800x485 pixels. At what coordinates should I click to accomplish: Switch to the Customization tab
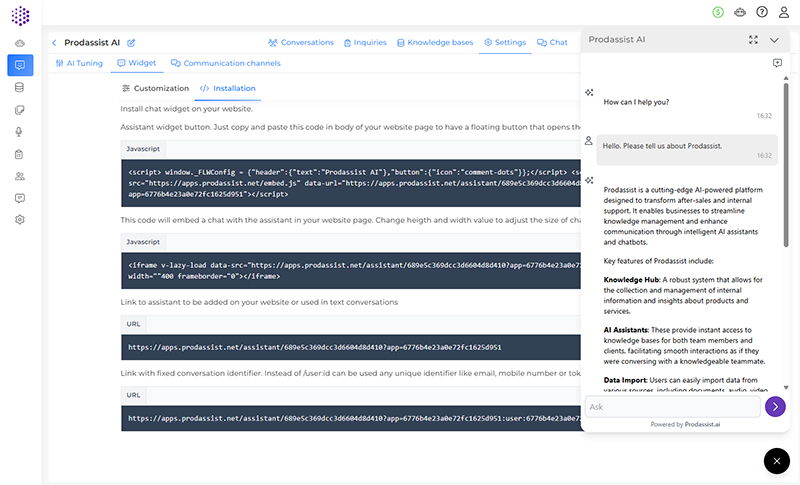[x=155, y=88]
